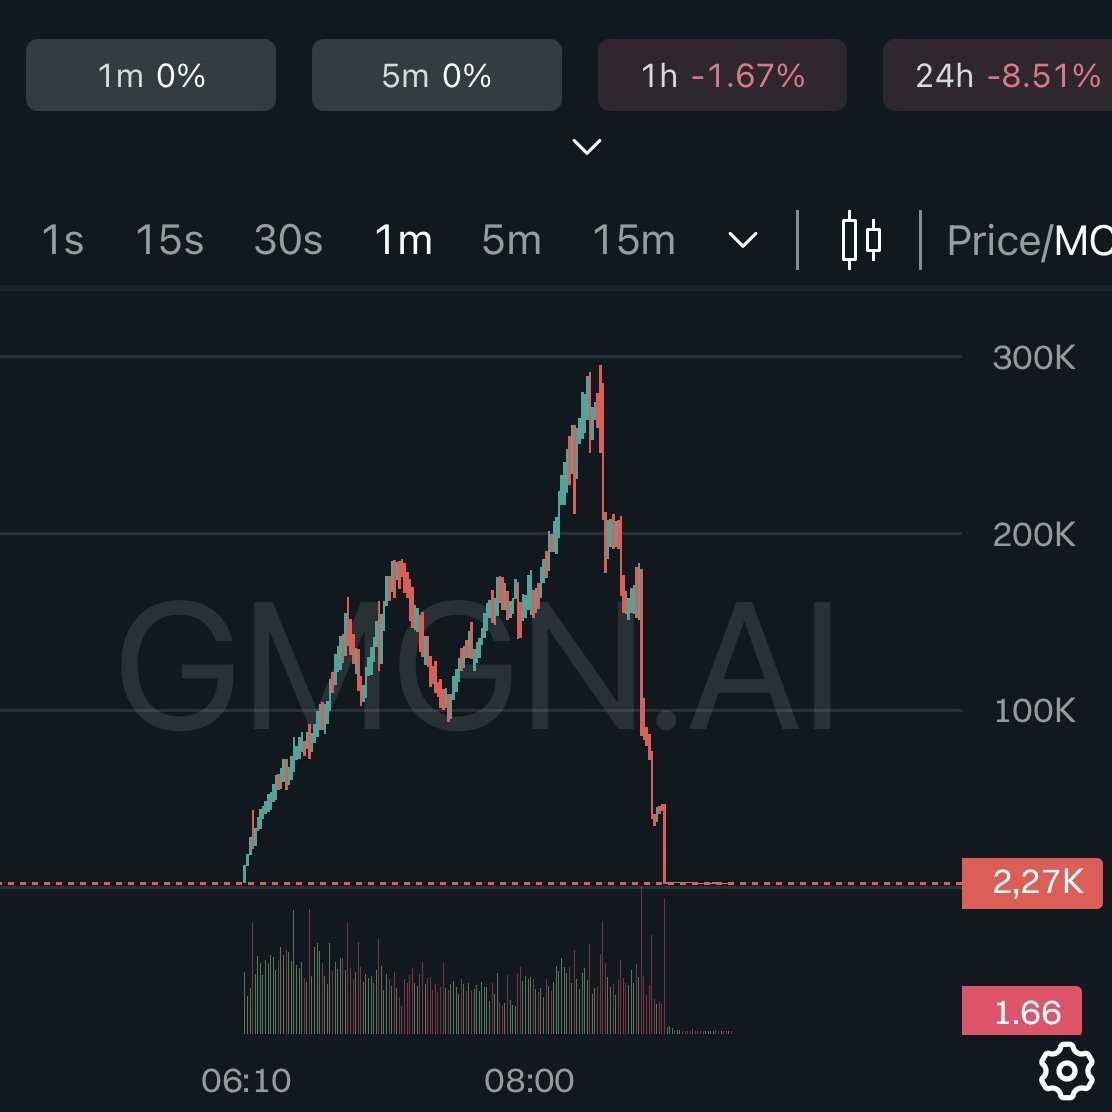The height and width of the screenshot is (1112, 1112).
Task: Toggle MC display mode
Action: [x=1083, y=241]
